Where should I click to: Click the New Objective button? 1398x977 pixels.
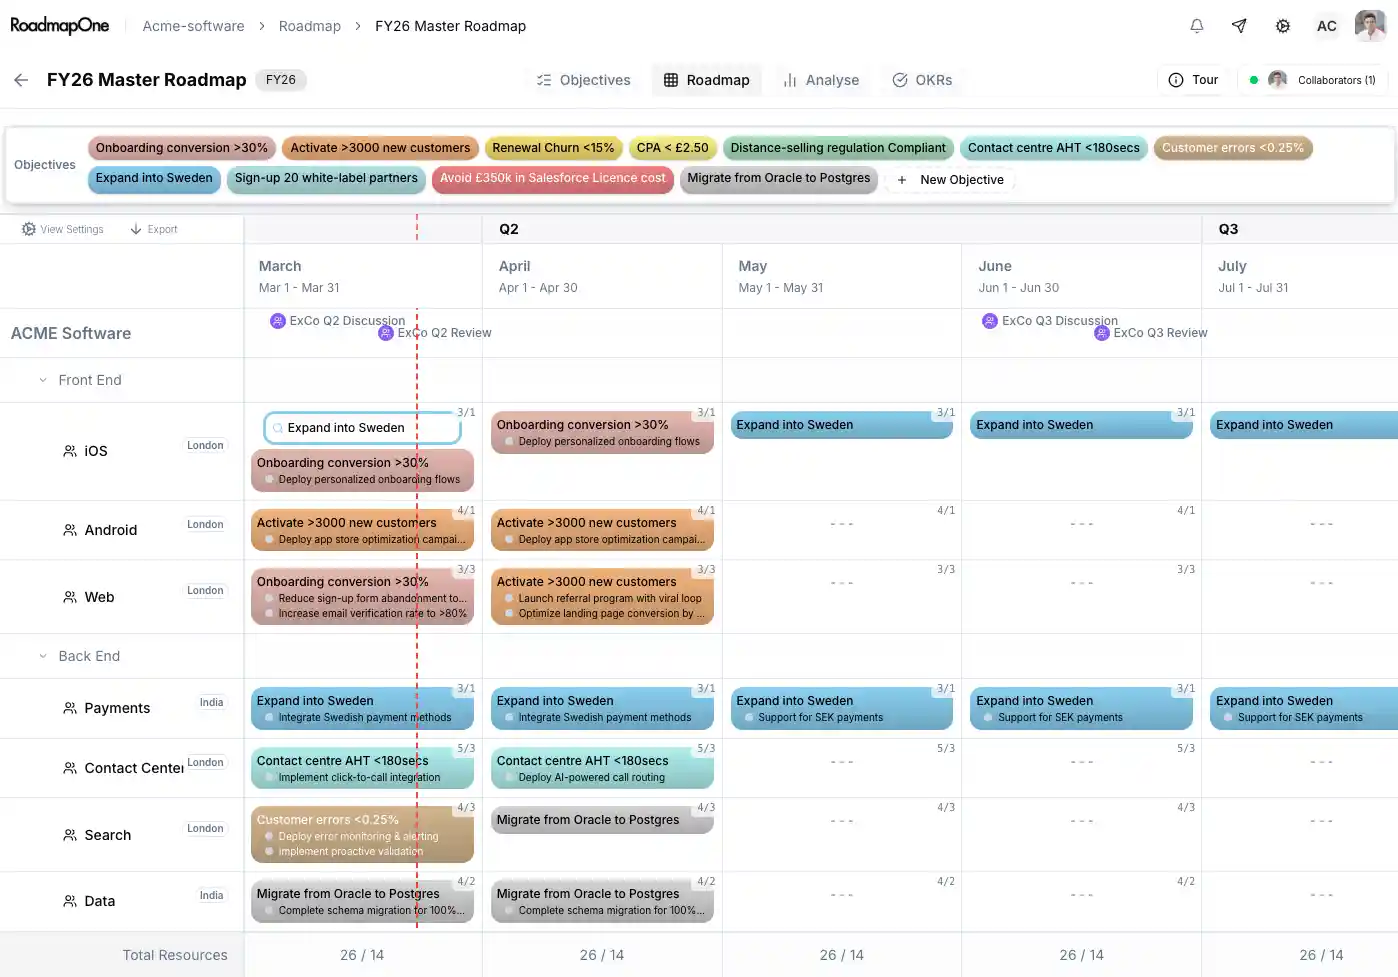949,179
